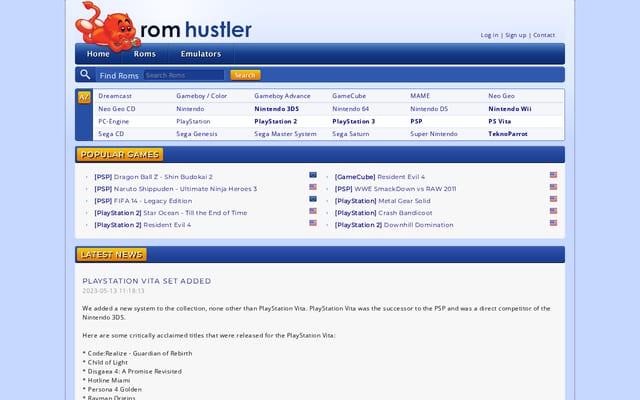Click the flag icon beside Naruto Shippuden Ultimate Ninja Heroes 3
Viewport: 640px width, 400px height.
[313, 187]
